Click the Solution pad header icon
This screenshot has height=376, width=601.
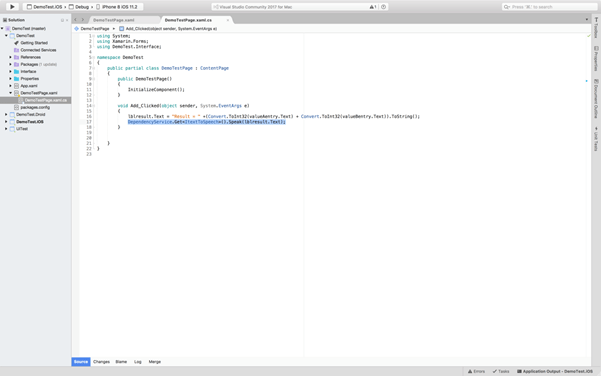pyautogui.click(x=5, y=20)
